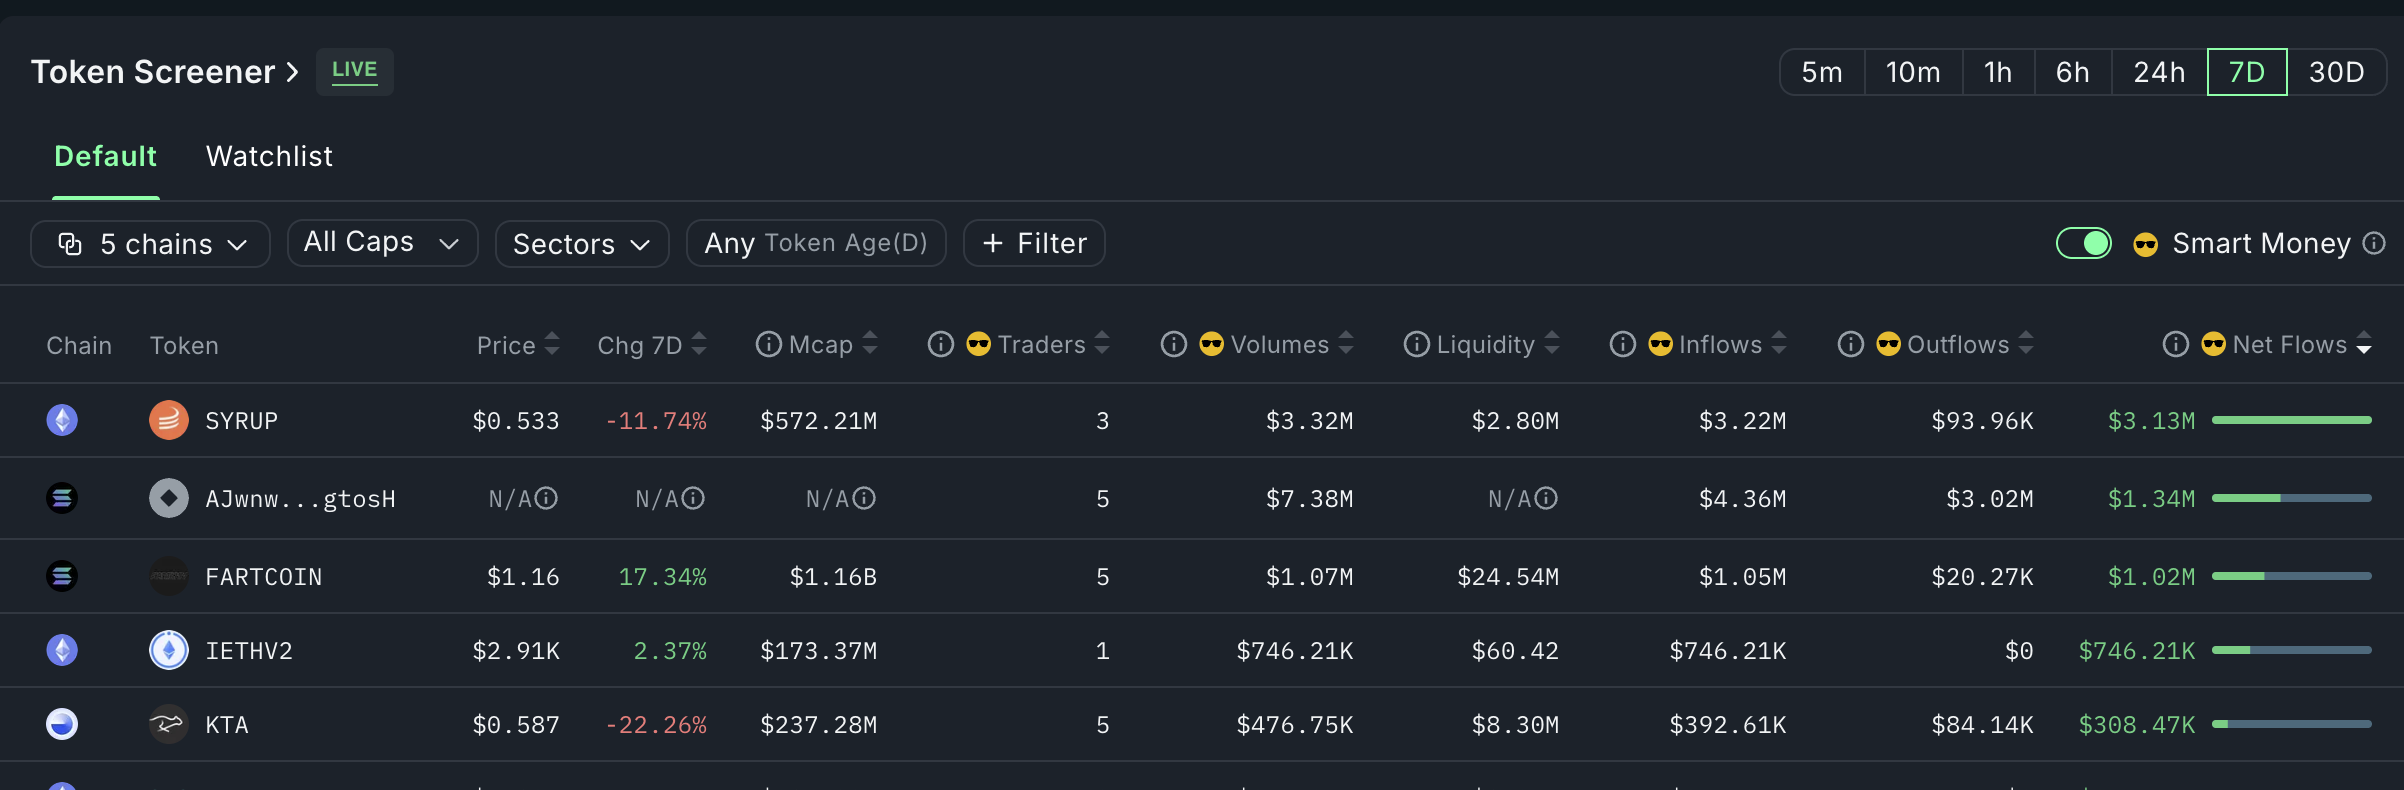
Task: Select the 5m timeframe
Action: pyautogui.click(x=1822, y=72)
